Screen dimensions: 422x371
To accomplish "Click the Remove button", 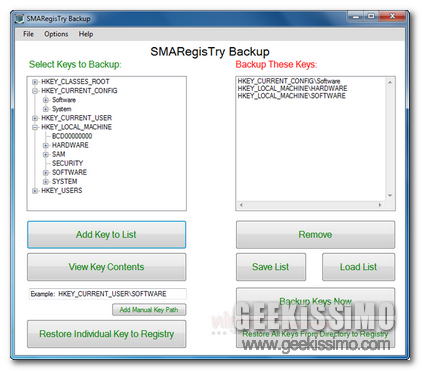I will click(315, 235).
